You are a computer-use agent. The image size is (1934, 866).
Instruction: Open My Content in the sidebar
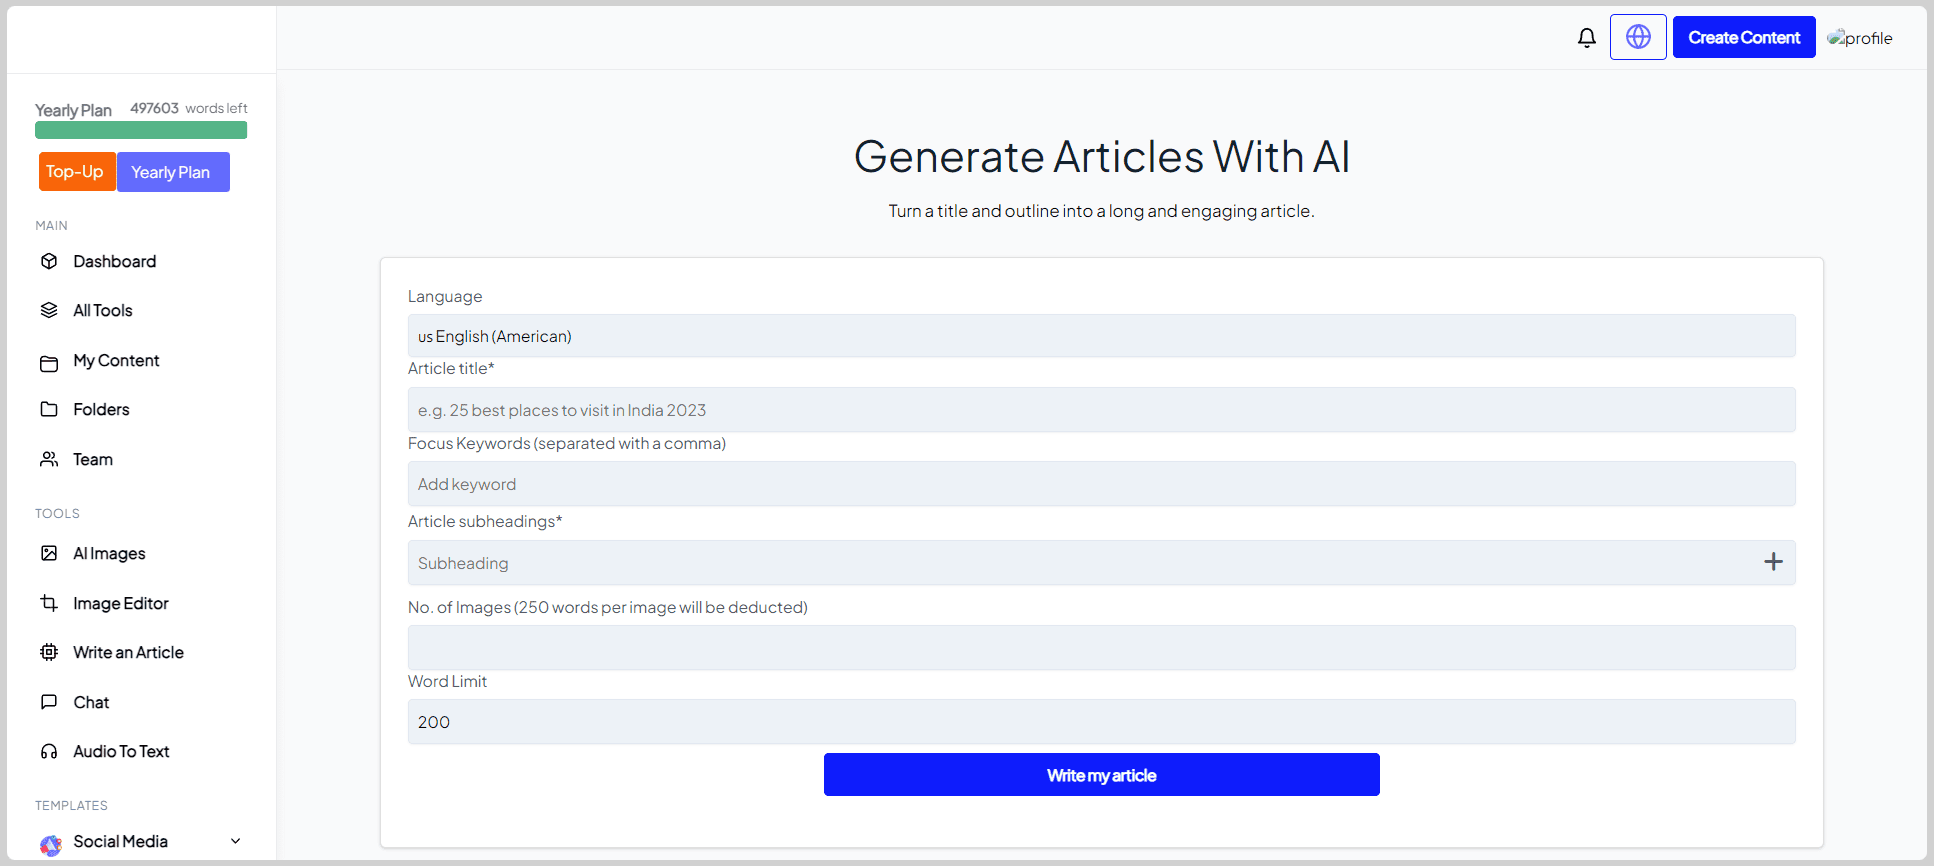116,360
